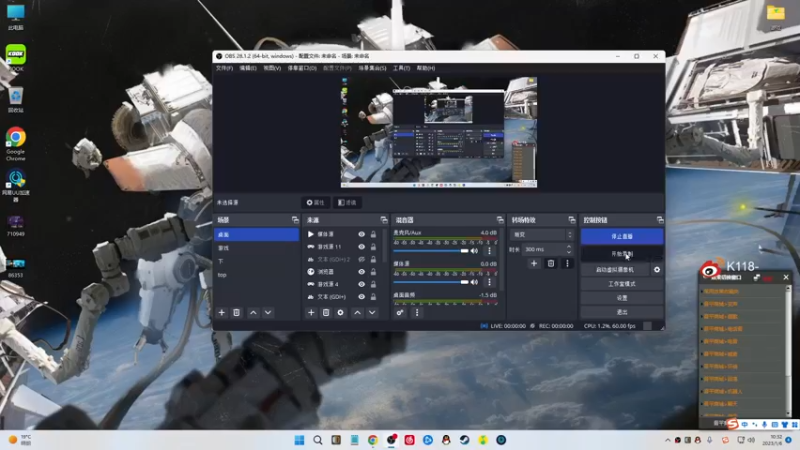Open the 帮助(H) menu
This screenshot has width=800, height=450.
[x=426, y=68]
